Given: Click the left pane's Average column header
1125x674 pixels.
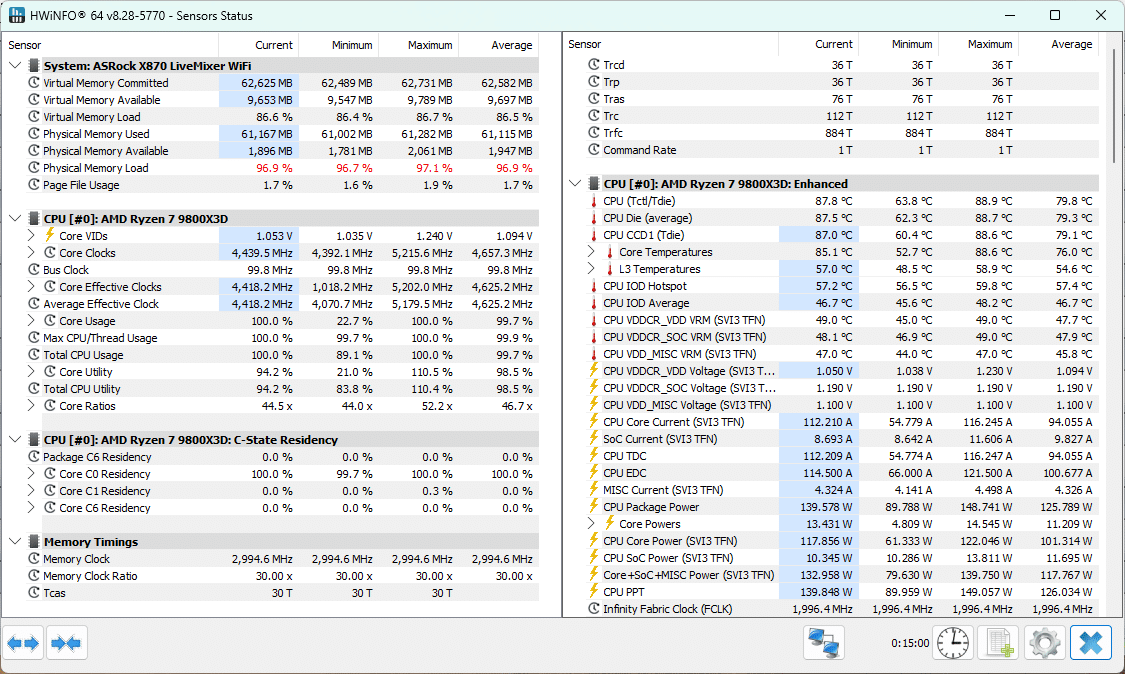Looking at the screenshot, I should point(499,45).
